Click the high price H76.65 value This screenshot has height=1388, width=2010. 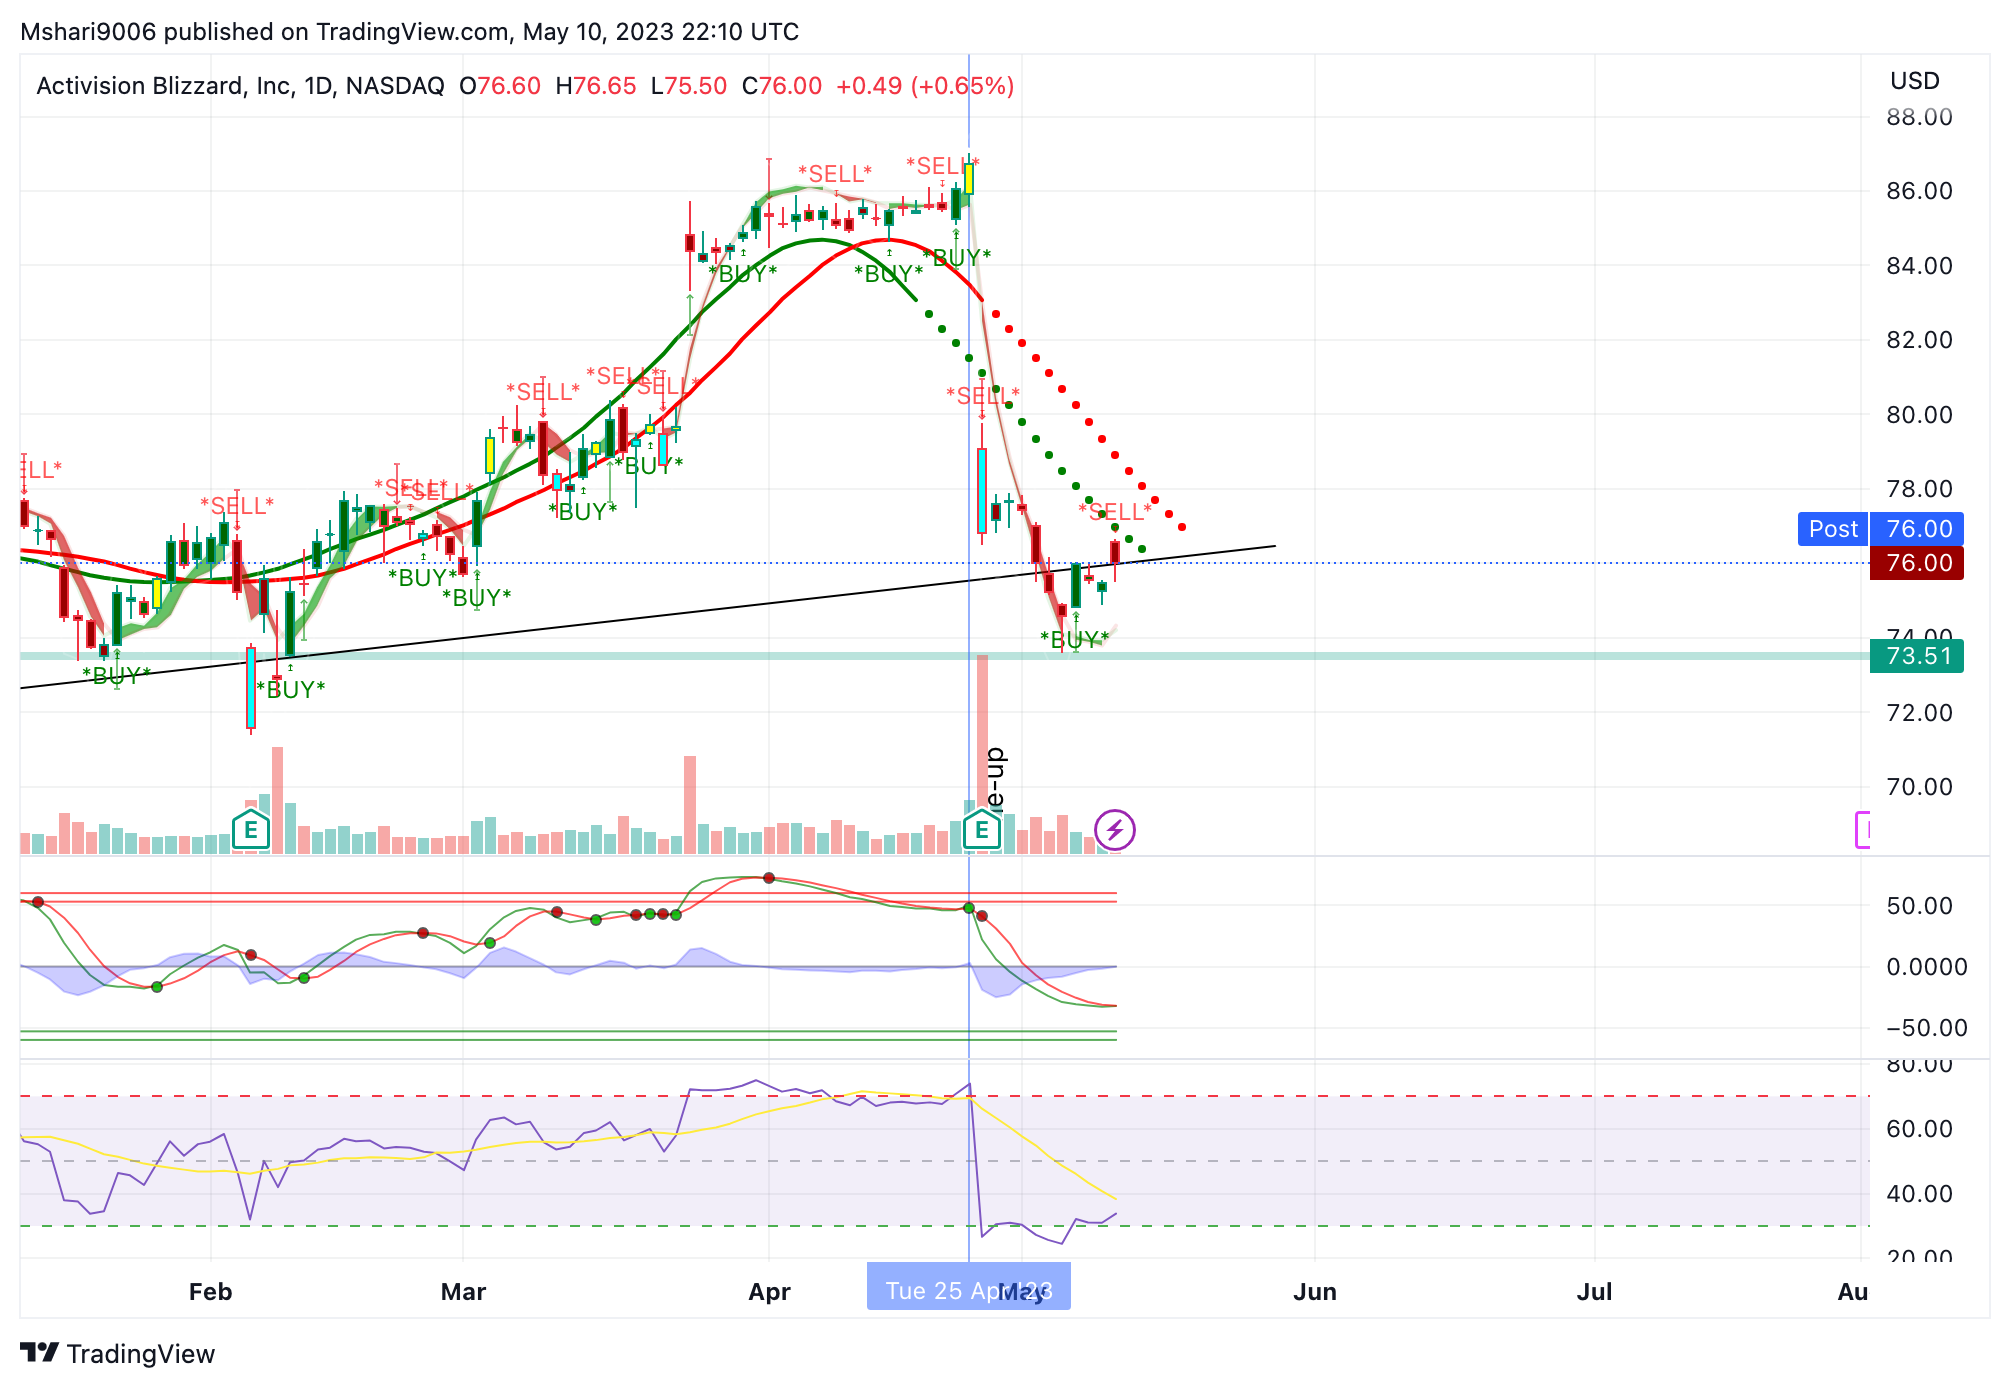click(596, 86)
